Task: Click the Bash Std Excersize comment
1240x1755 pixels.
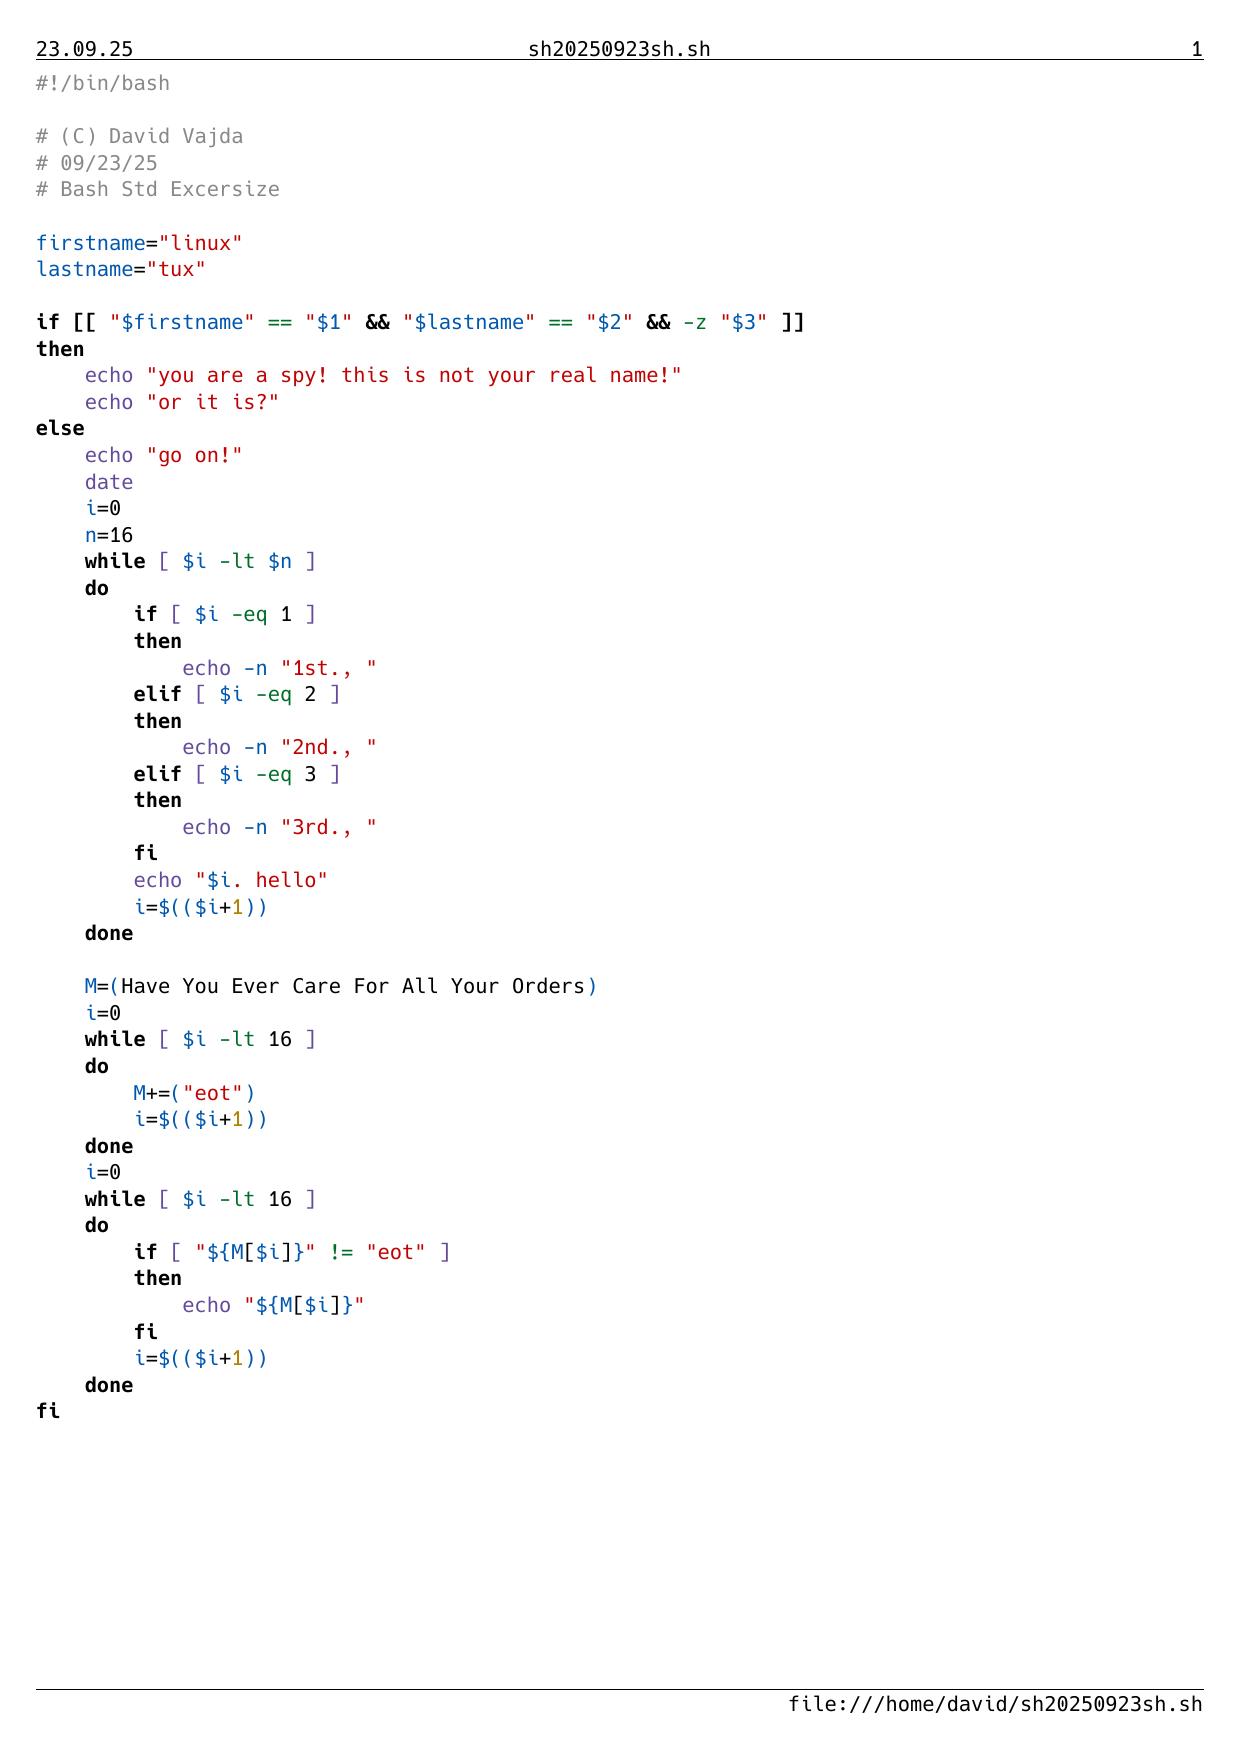Action: [158, 189]
